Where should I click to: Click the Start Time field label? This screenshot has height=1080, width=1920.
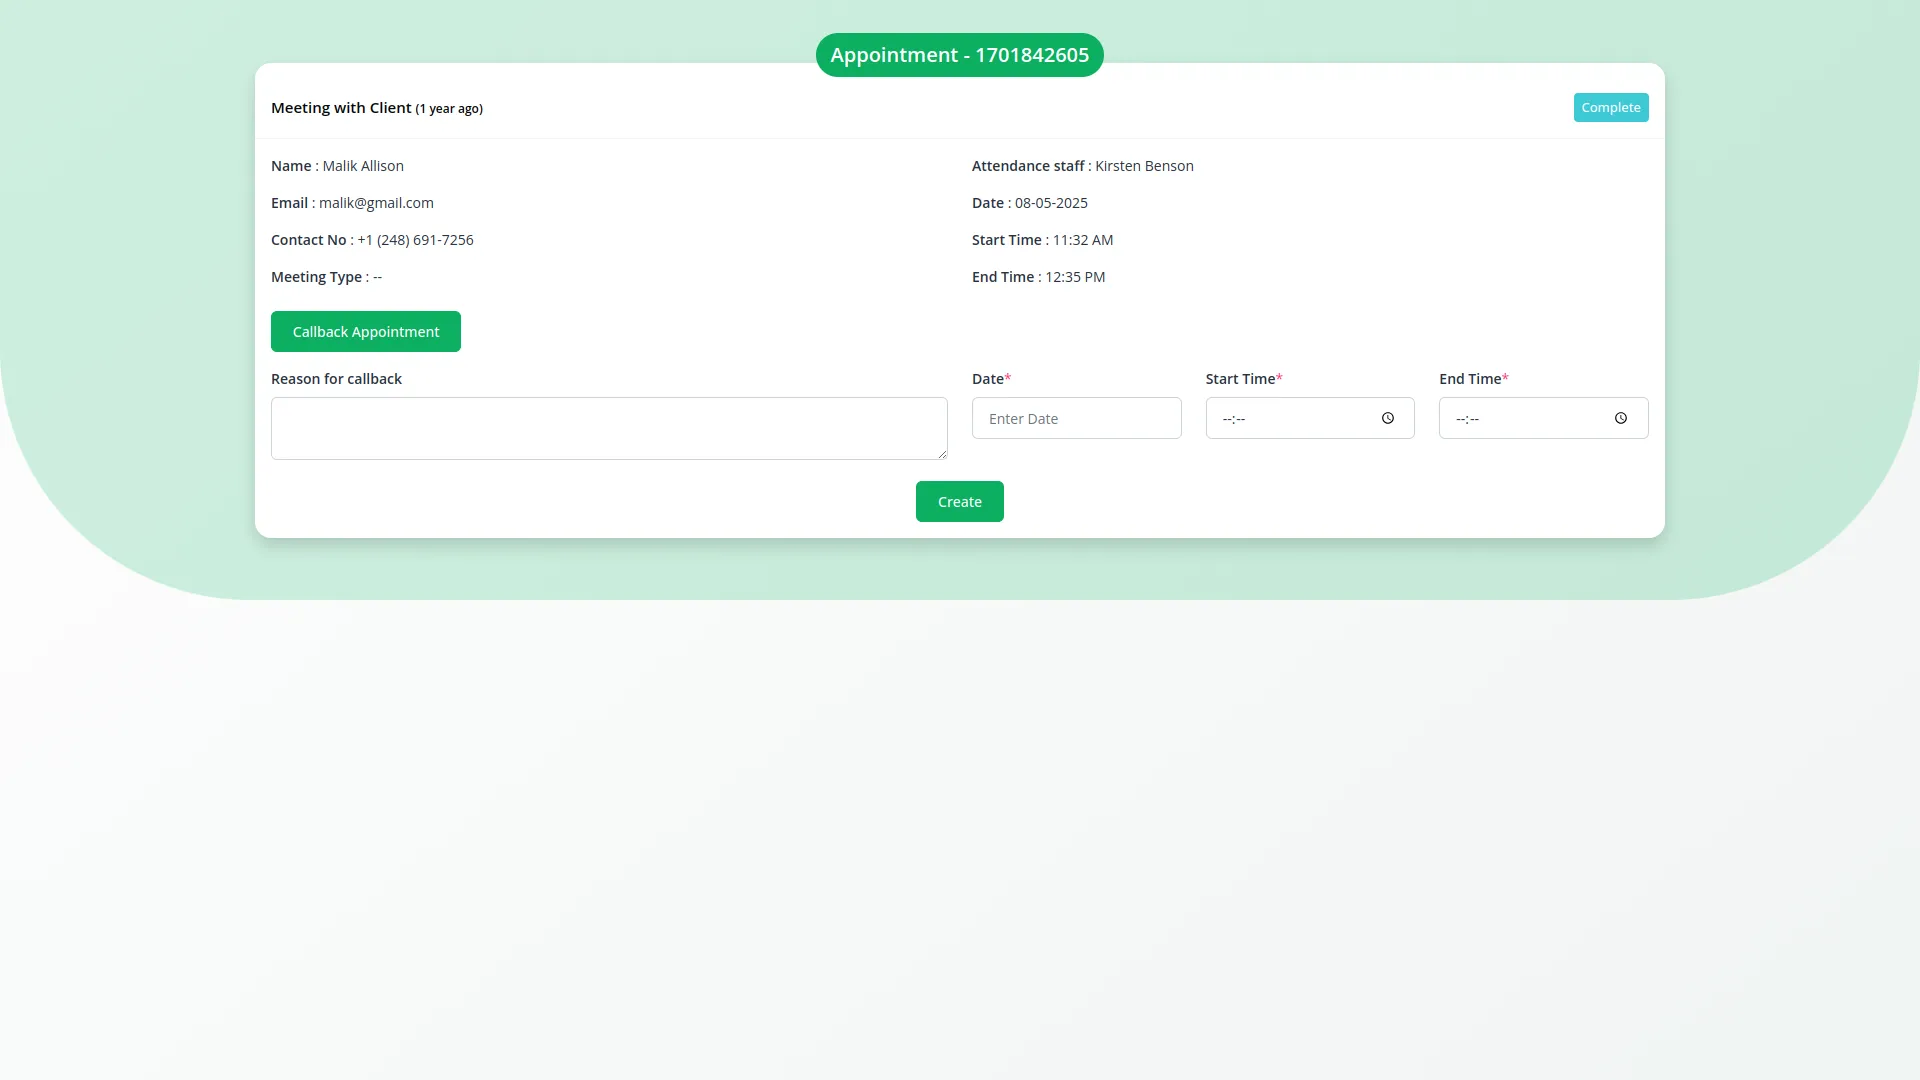pyautogui.click(x=1240, y=379)
